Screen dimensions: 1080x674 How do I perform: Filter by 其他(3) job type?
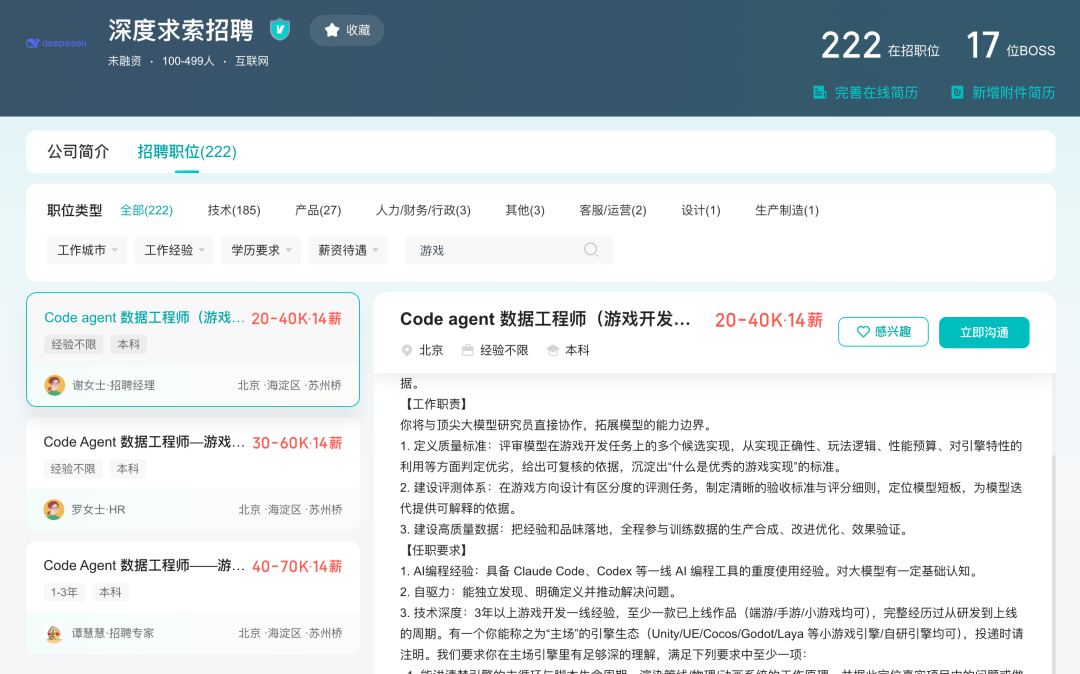point(525,210)
